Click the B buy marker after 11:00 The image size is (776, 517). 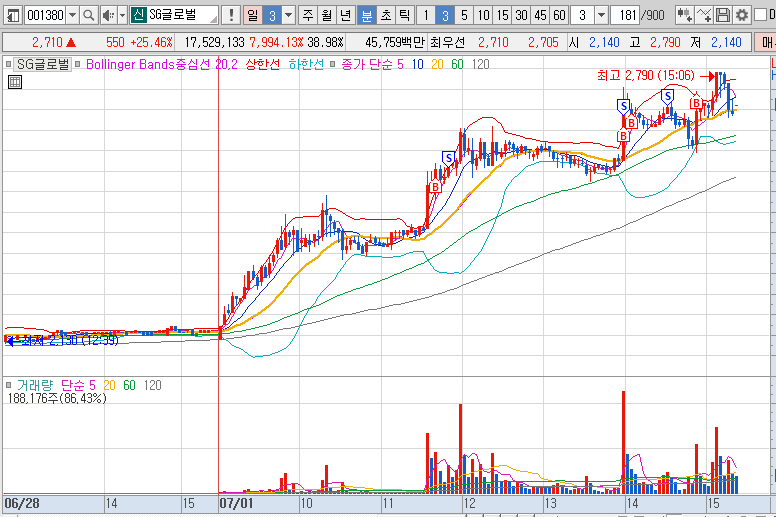click(x=435, y=187)
